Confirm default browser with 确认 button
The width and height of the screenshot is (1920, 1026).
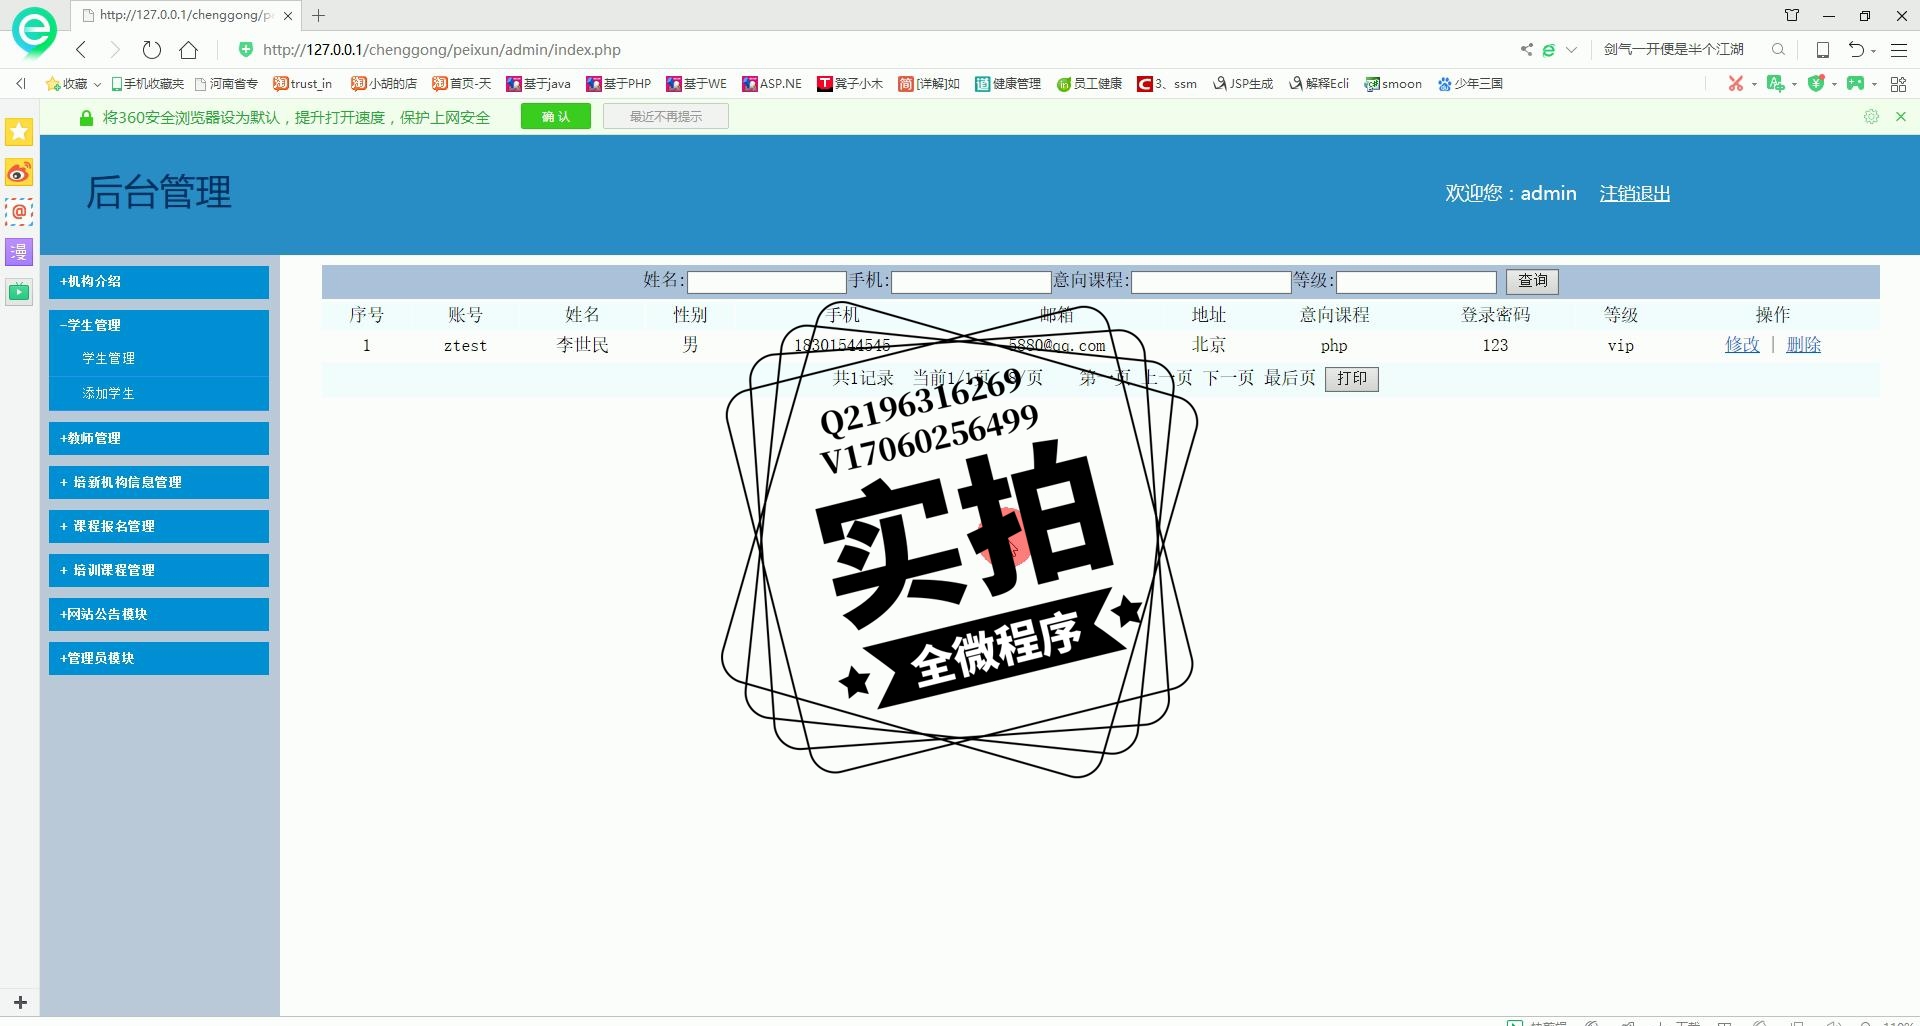(x=556, y=117)
